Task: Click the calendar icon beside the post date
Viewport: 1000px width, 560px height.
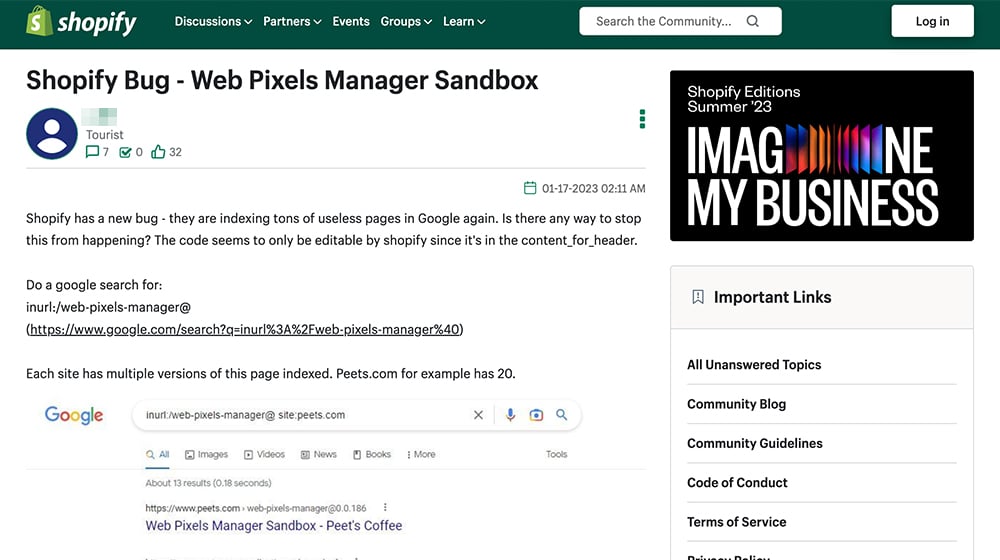Action: tap(530, 188)
